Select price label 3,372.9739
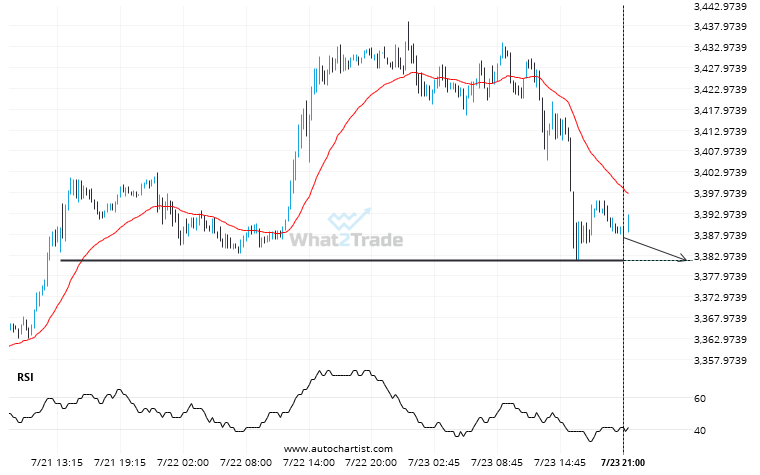 [x=720, y=298]
